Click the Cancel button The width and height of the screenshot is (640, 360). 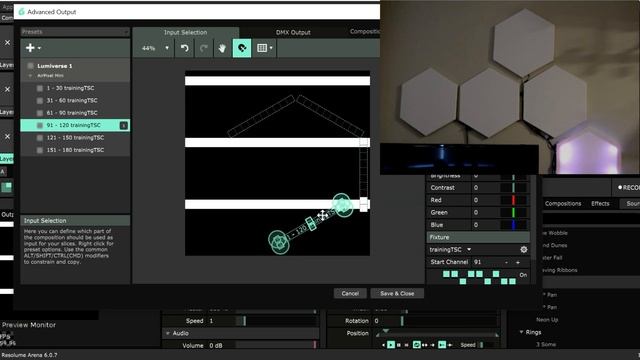click(x=350, y=293)
